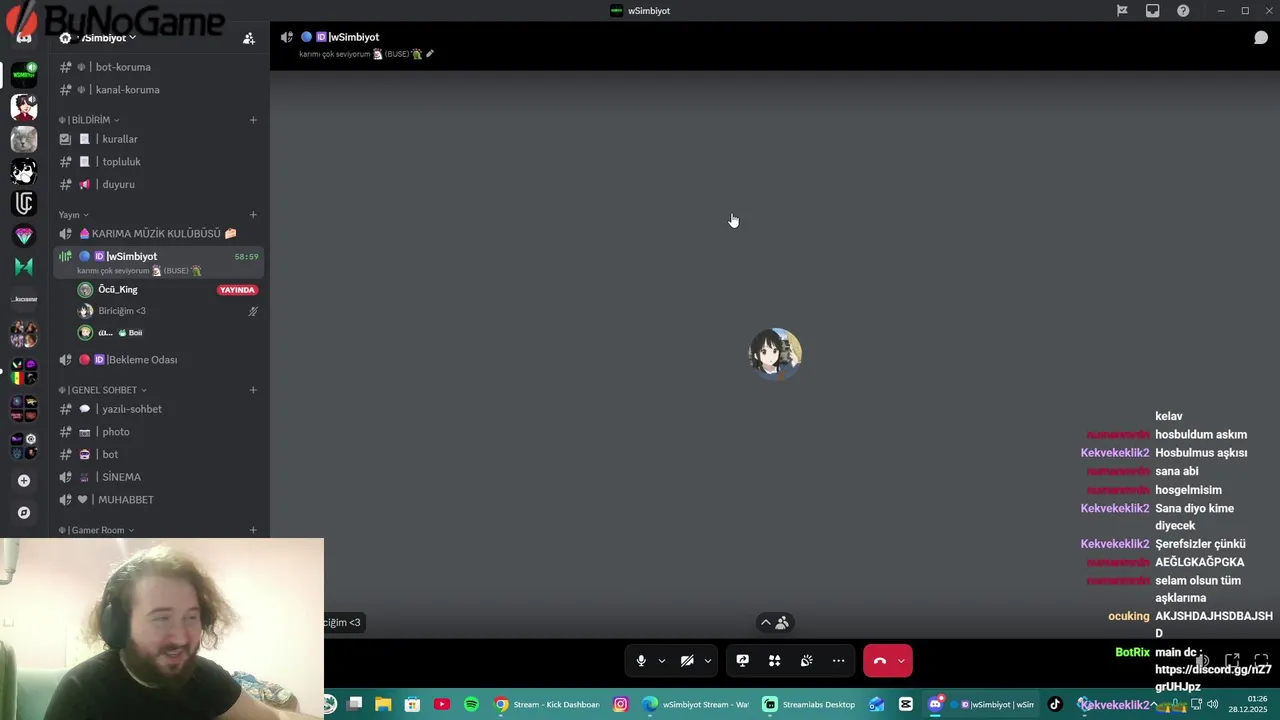Open the Discover servers compass icon
The width and height of the screenshot is (1280, 720).
[x=24, y=513]
